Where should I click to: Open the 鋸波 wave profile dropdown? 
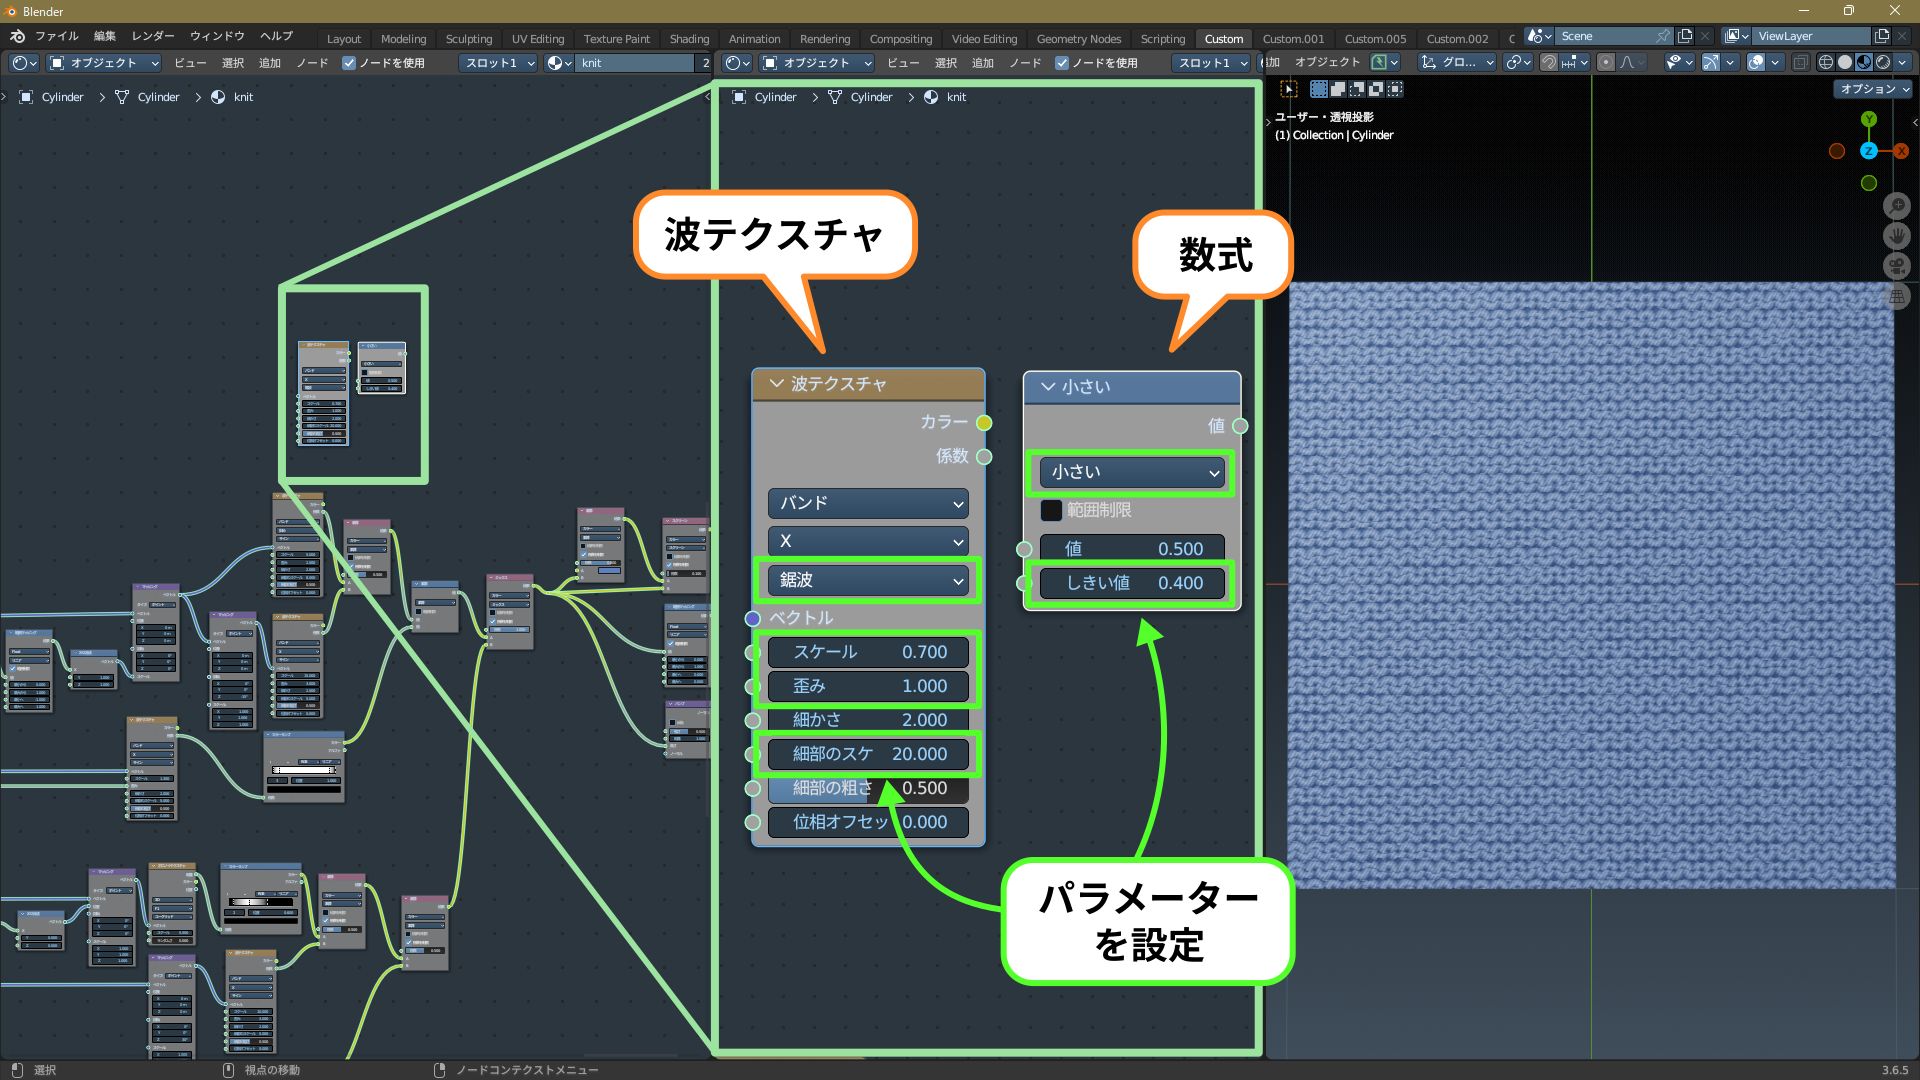click(x=867, y=580)
